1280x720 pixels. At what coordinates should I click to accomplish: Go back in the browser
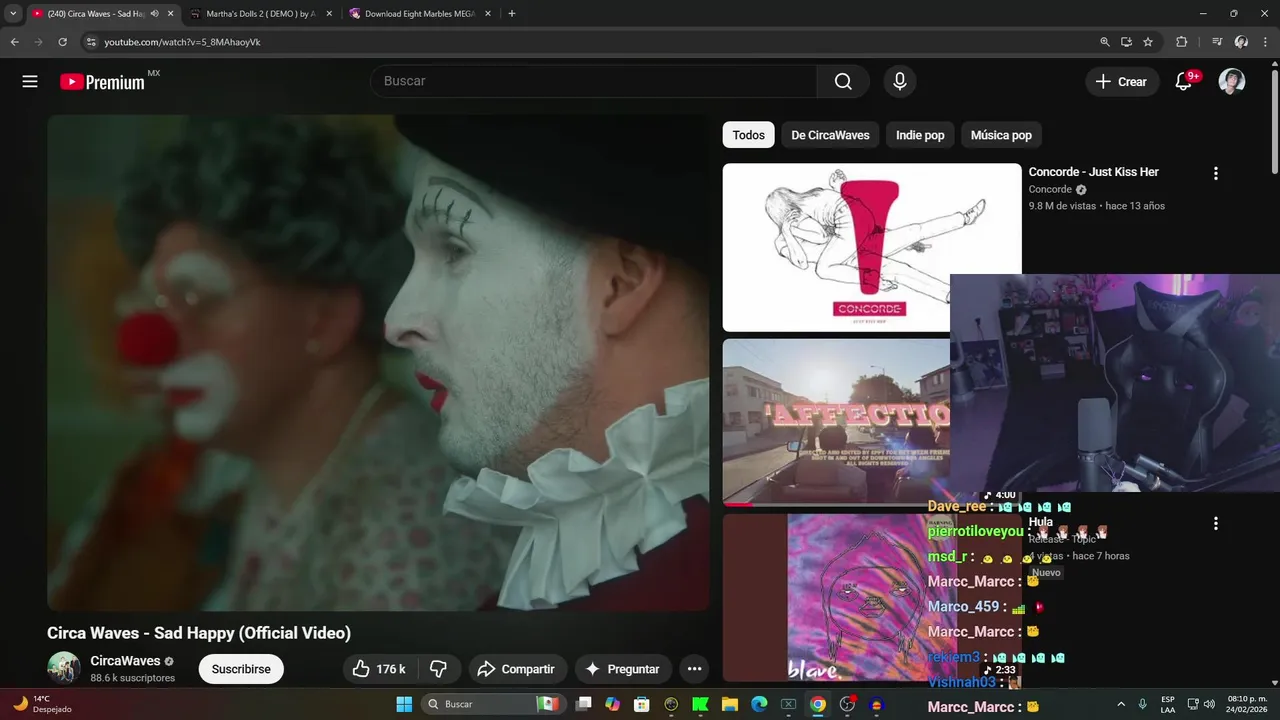point(14,42)
